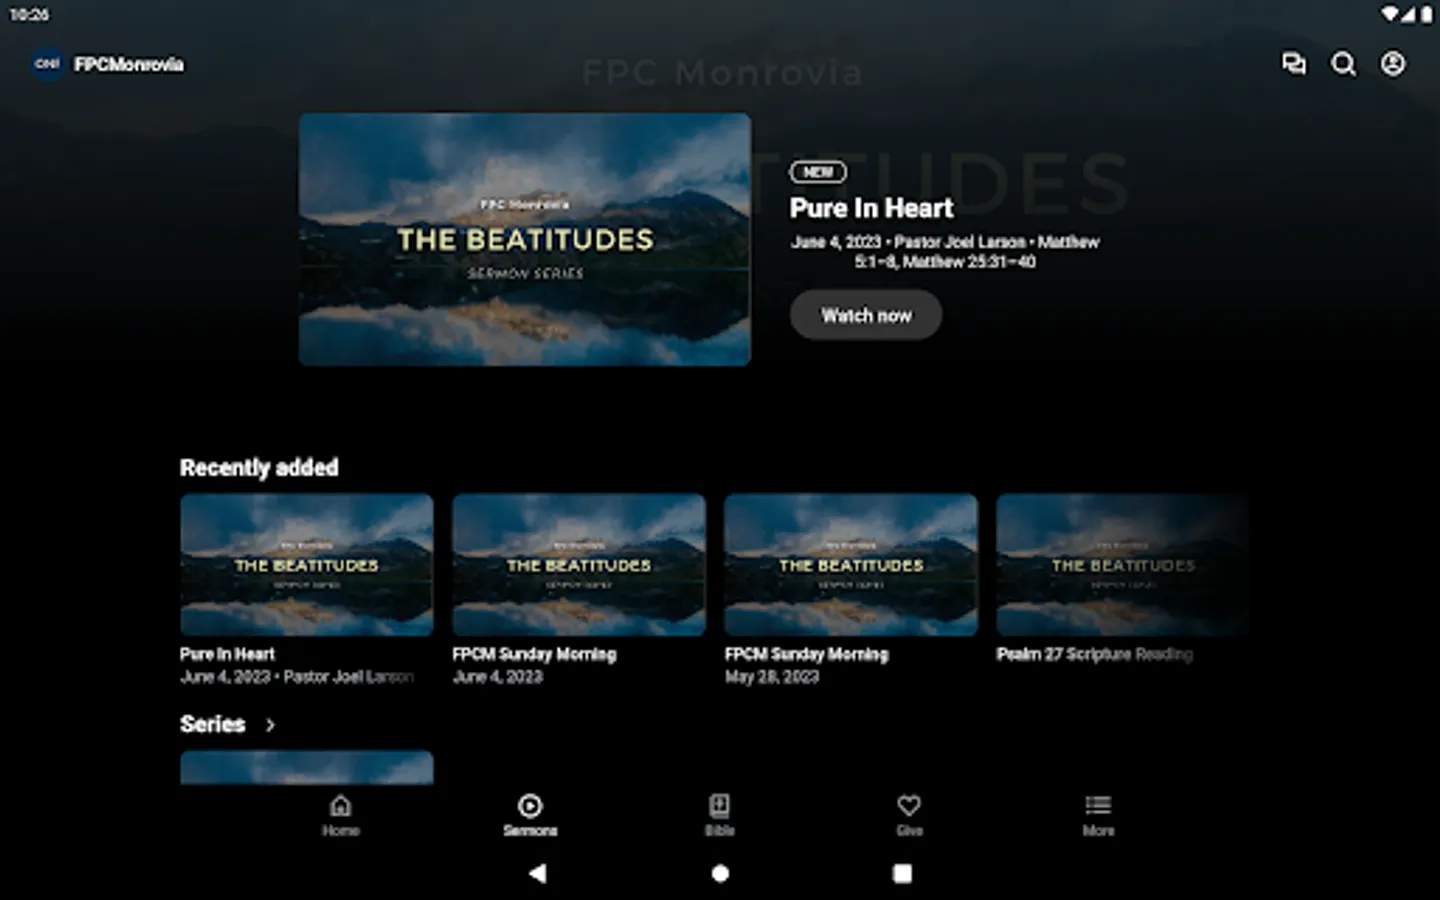This screenshot has height=900, width=1440.
Task: Open Pure in Heart recently added thumbnail
Action: [x=307, y=565]
